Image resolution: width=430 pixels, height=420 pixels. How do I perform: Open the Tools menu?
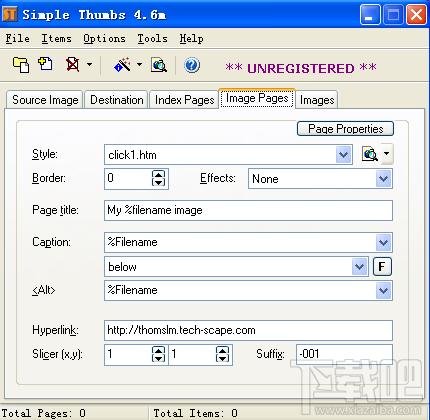pos(152,39)
